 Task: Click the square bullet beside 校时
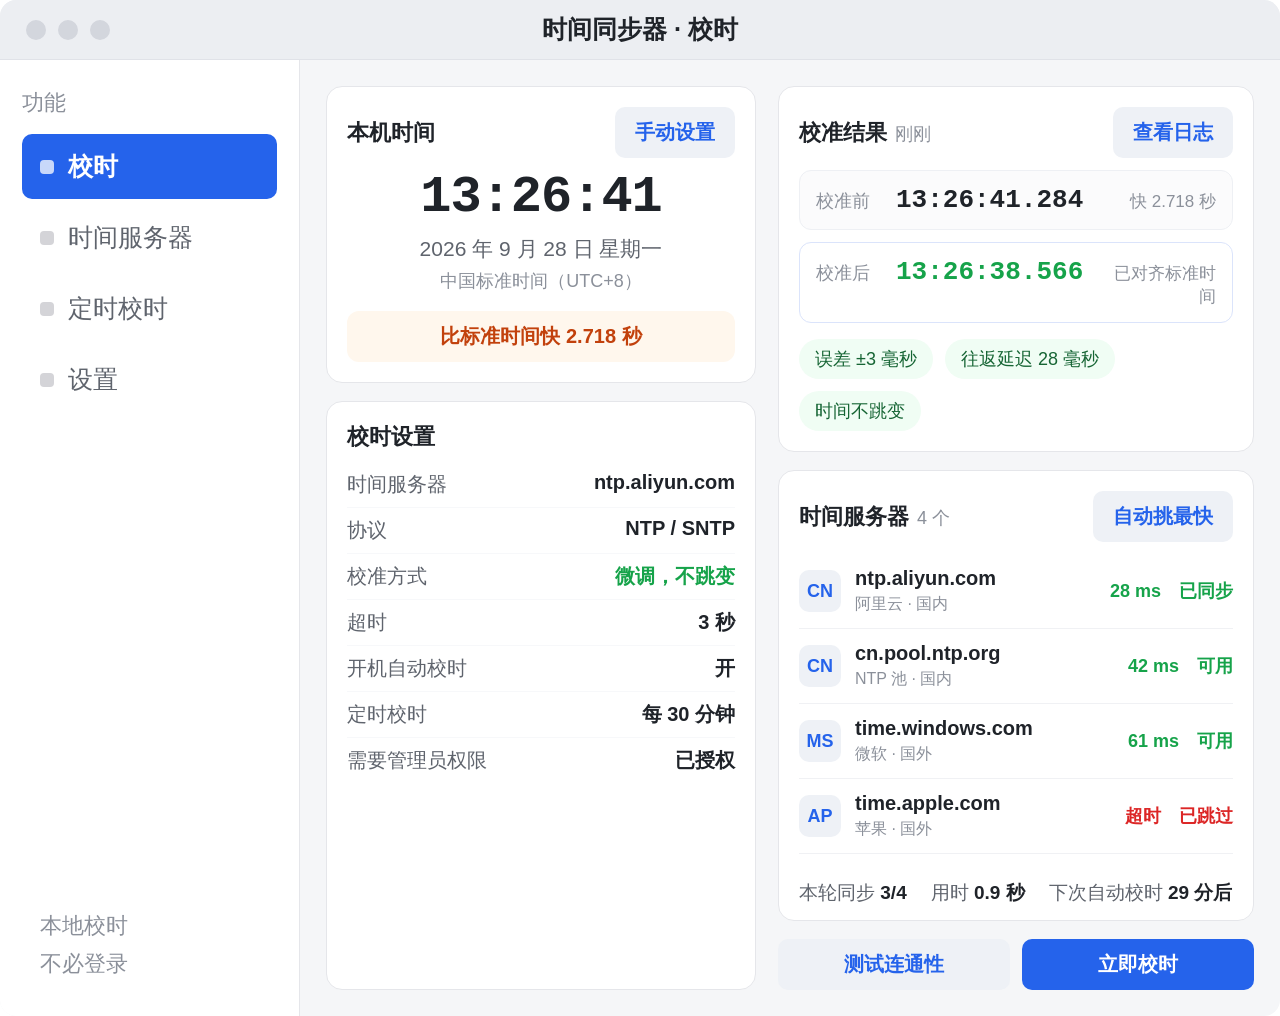click(x=47, y=167)
